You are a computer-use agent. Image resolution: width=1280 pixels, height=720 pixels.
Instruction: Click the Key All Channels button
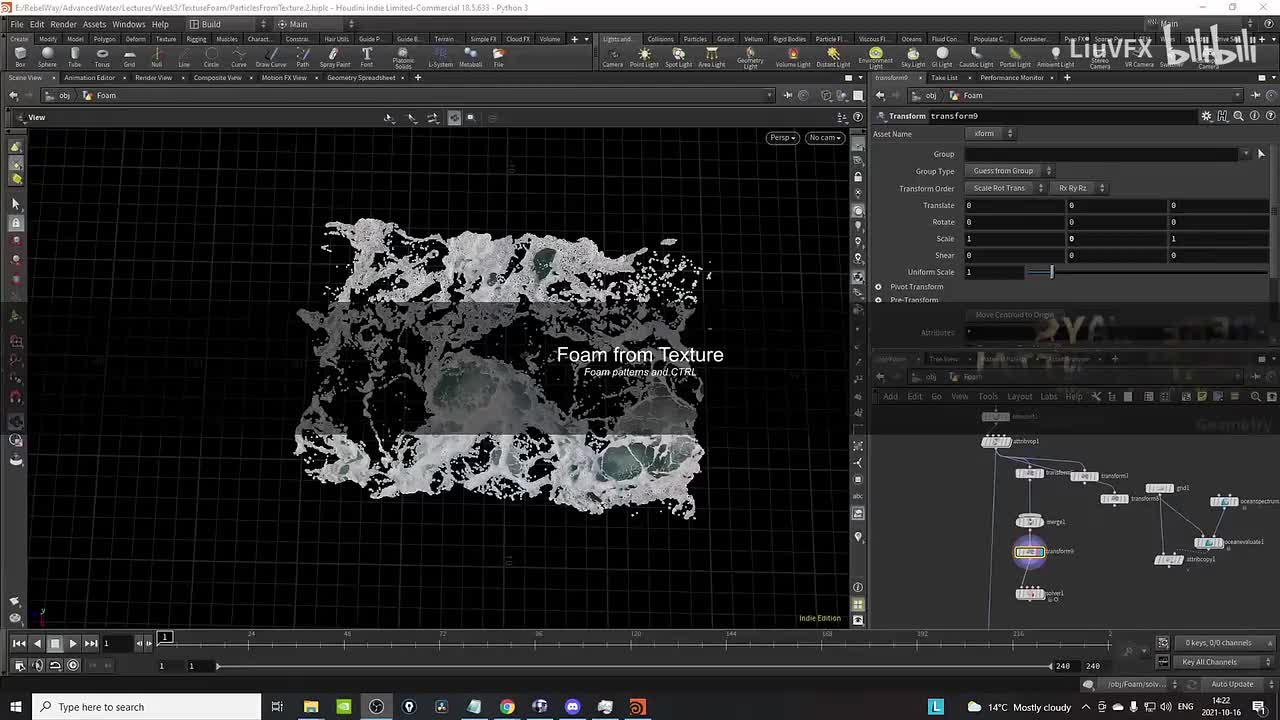[x=1210, y=662]
